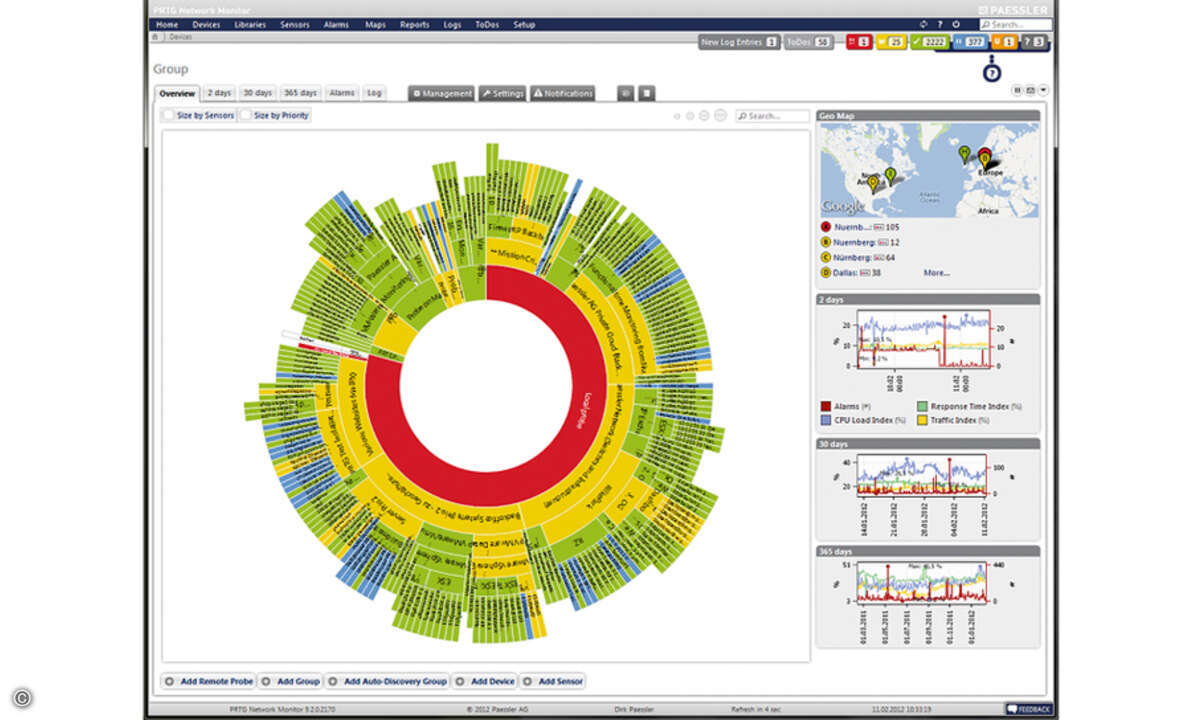
Task: Click the More... link under Geo Map
Action: 937,272
